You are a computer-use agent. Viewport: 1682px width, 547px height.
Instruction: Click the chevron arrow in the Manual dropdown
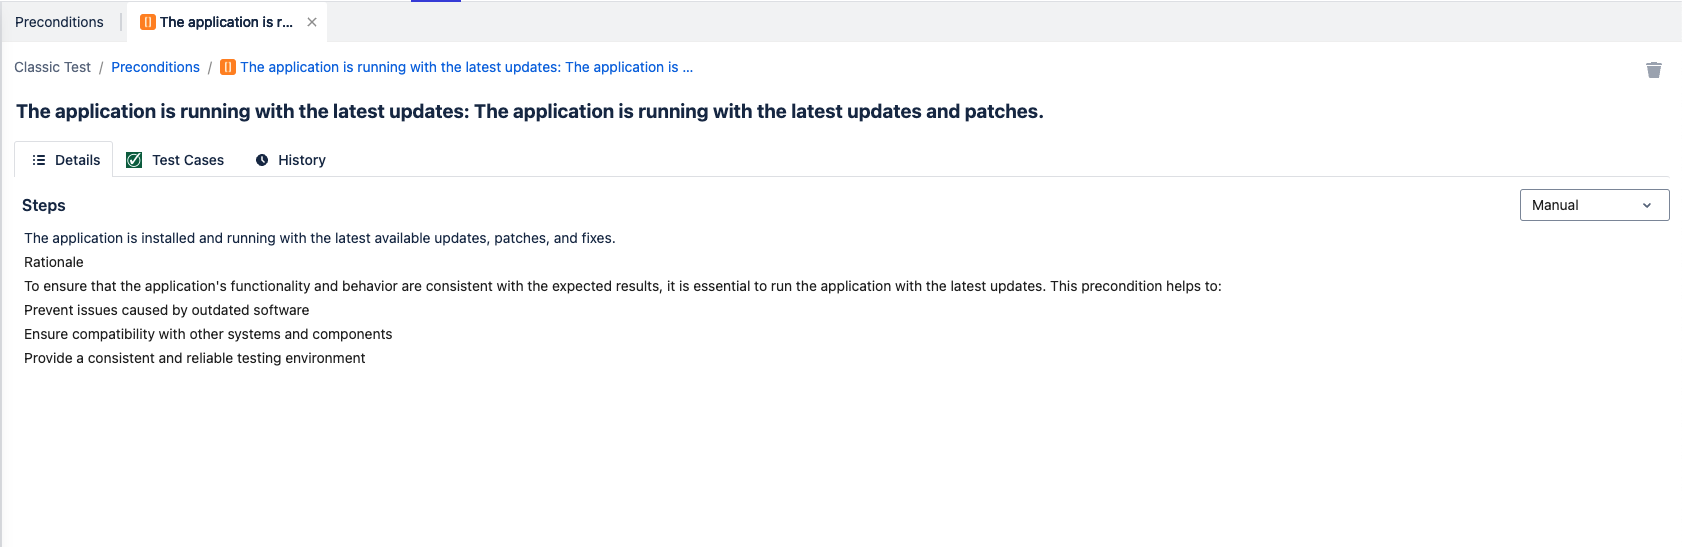click(1647, 205)
